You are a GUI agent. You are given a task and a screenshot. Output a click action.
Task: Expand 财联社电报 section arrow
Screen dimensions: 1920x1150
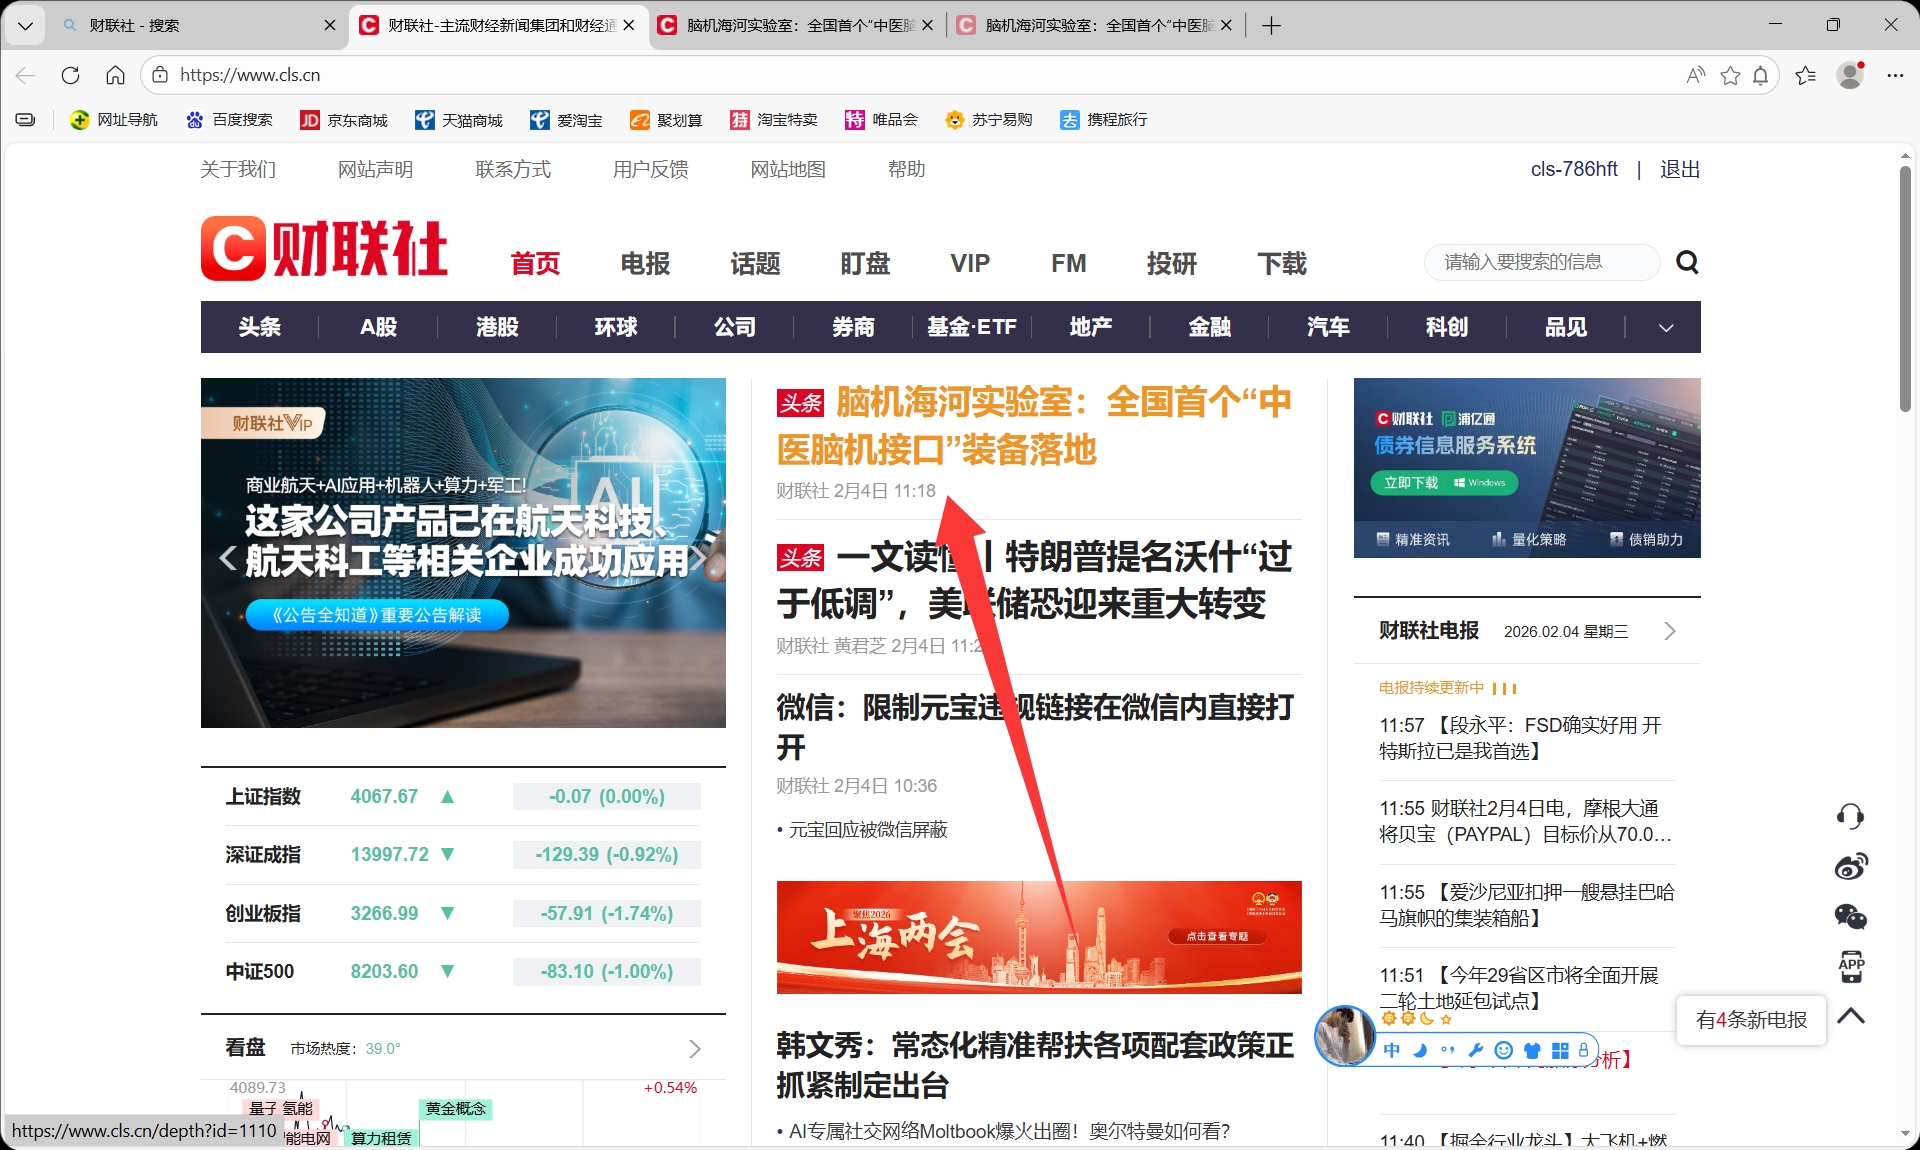(1669, 631)
